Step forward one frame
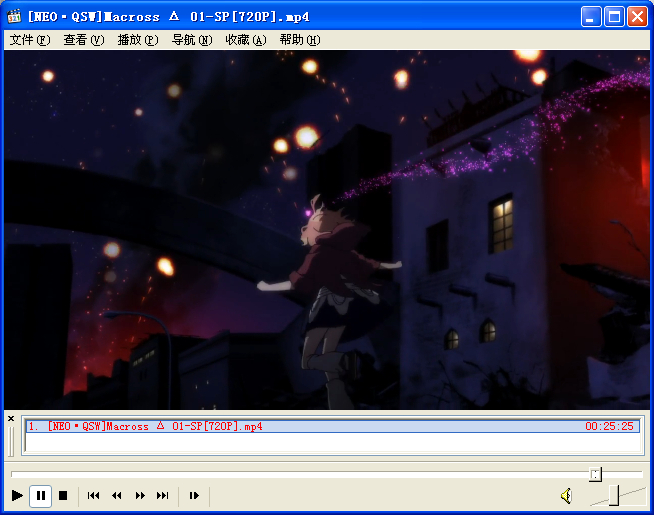The image size is (654, 515). click(194, 495)
